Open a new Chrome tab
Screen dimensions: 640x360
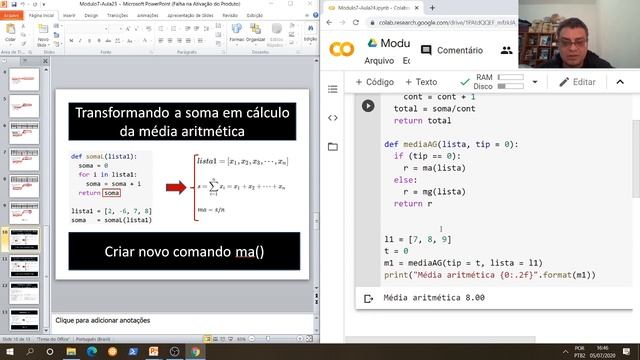coord(432,8)
